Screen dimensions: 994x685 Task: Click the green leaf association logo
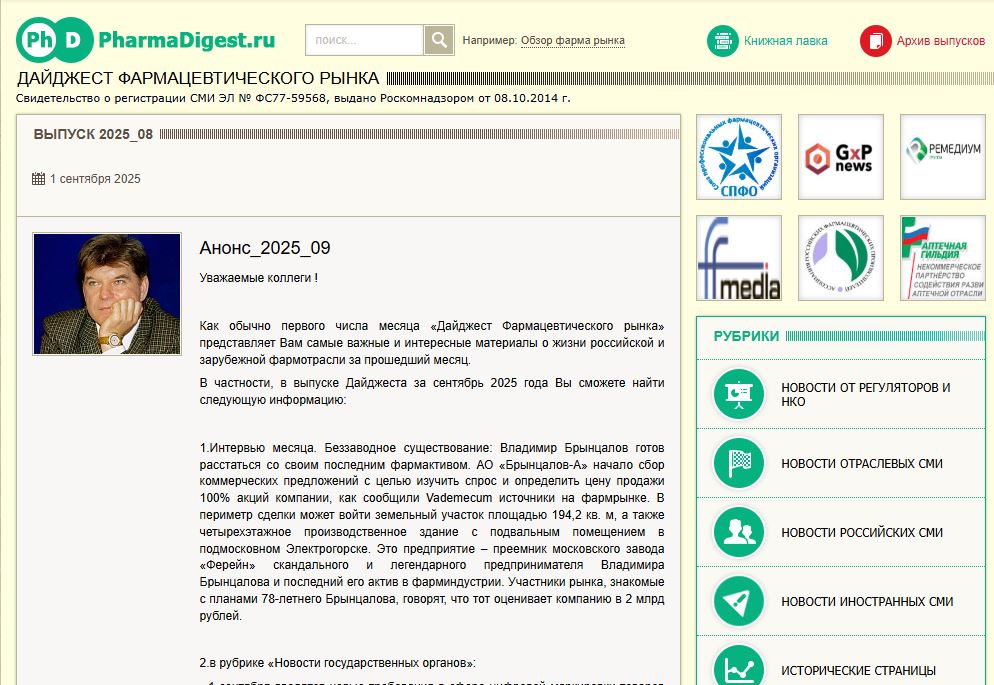click(840, 258)
